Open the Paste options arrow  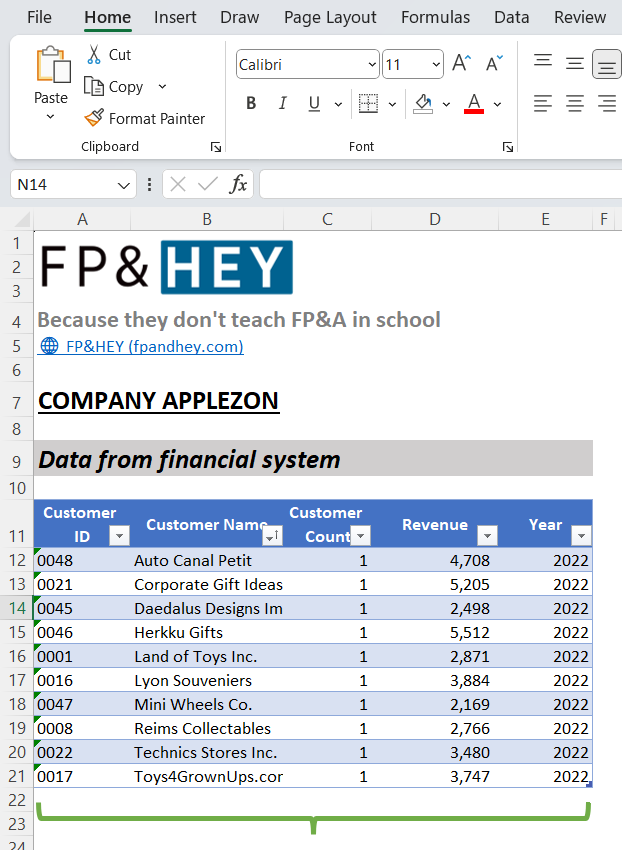50,117
